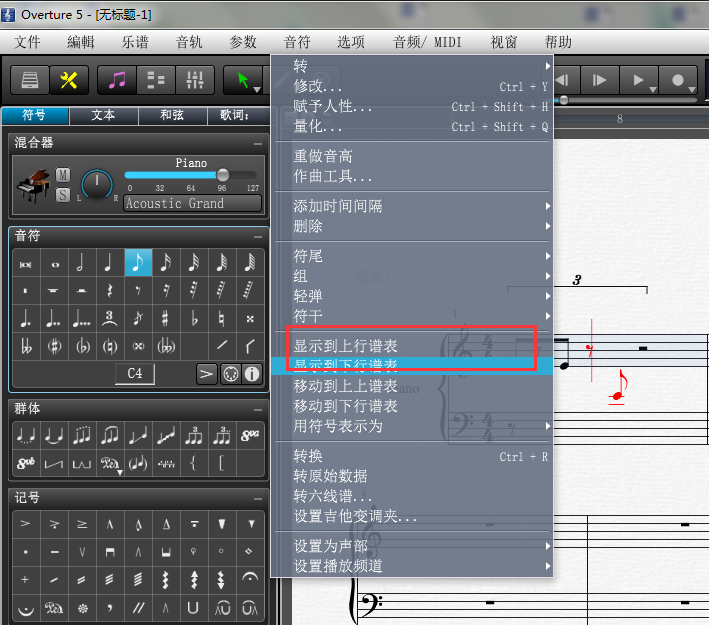Collapse the 混合器 panel

coord(258,143)
